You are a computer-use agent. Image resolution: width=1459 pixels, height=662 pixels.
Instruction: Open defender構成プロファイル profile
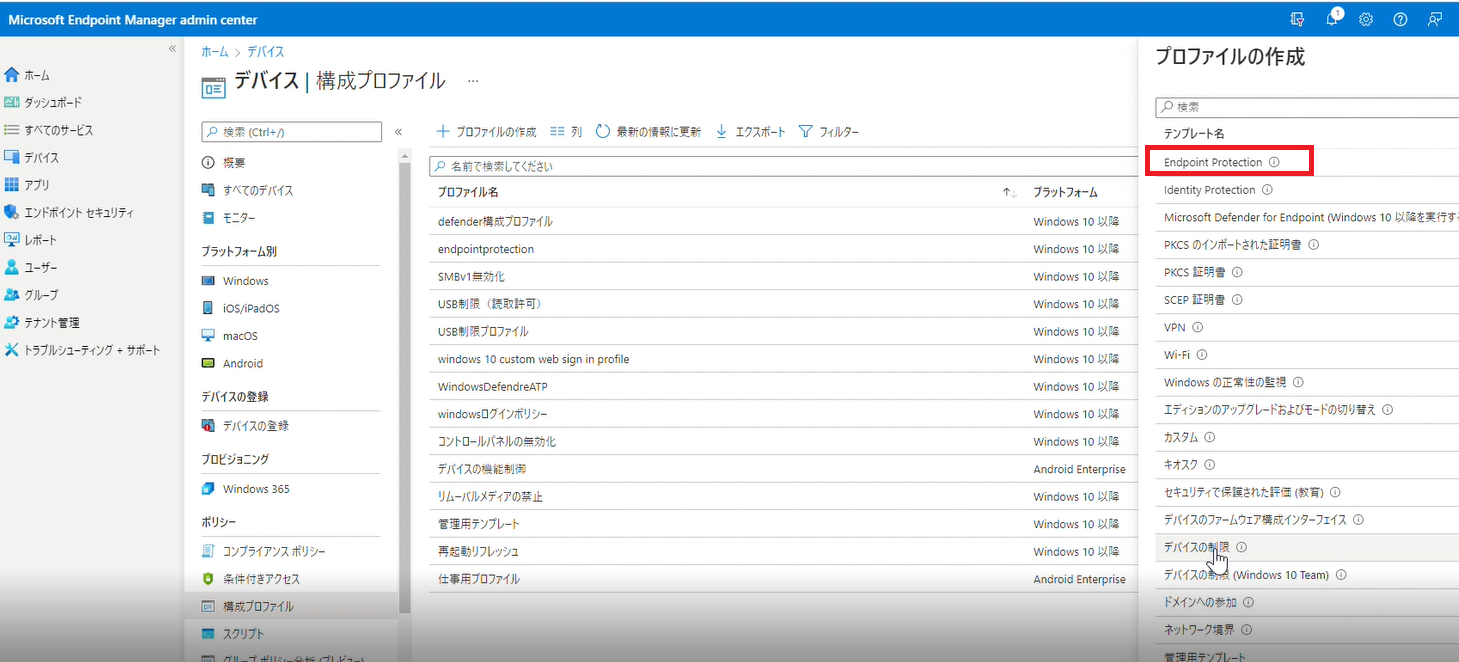click(x=495, y=221)
